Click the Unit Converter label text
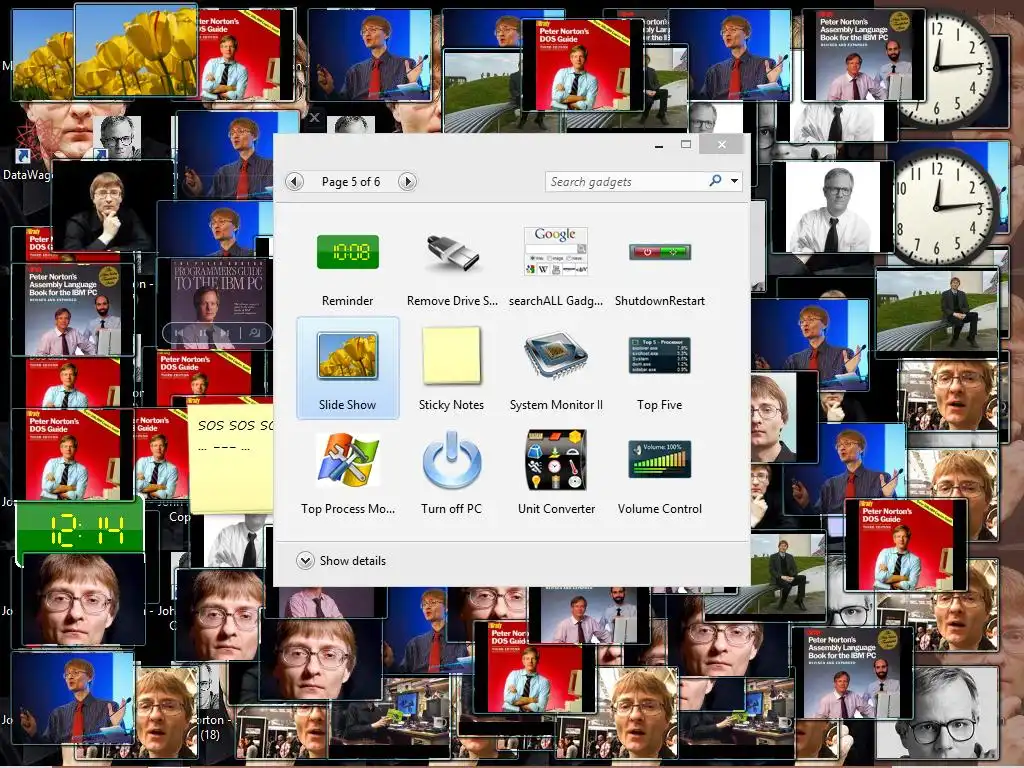Image resolution: width=1024 pixels, height=768 pixels. click(556, 509)
